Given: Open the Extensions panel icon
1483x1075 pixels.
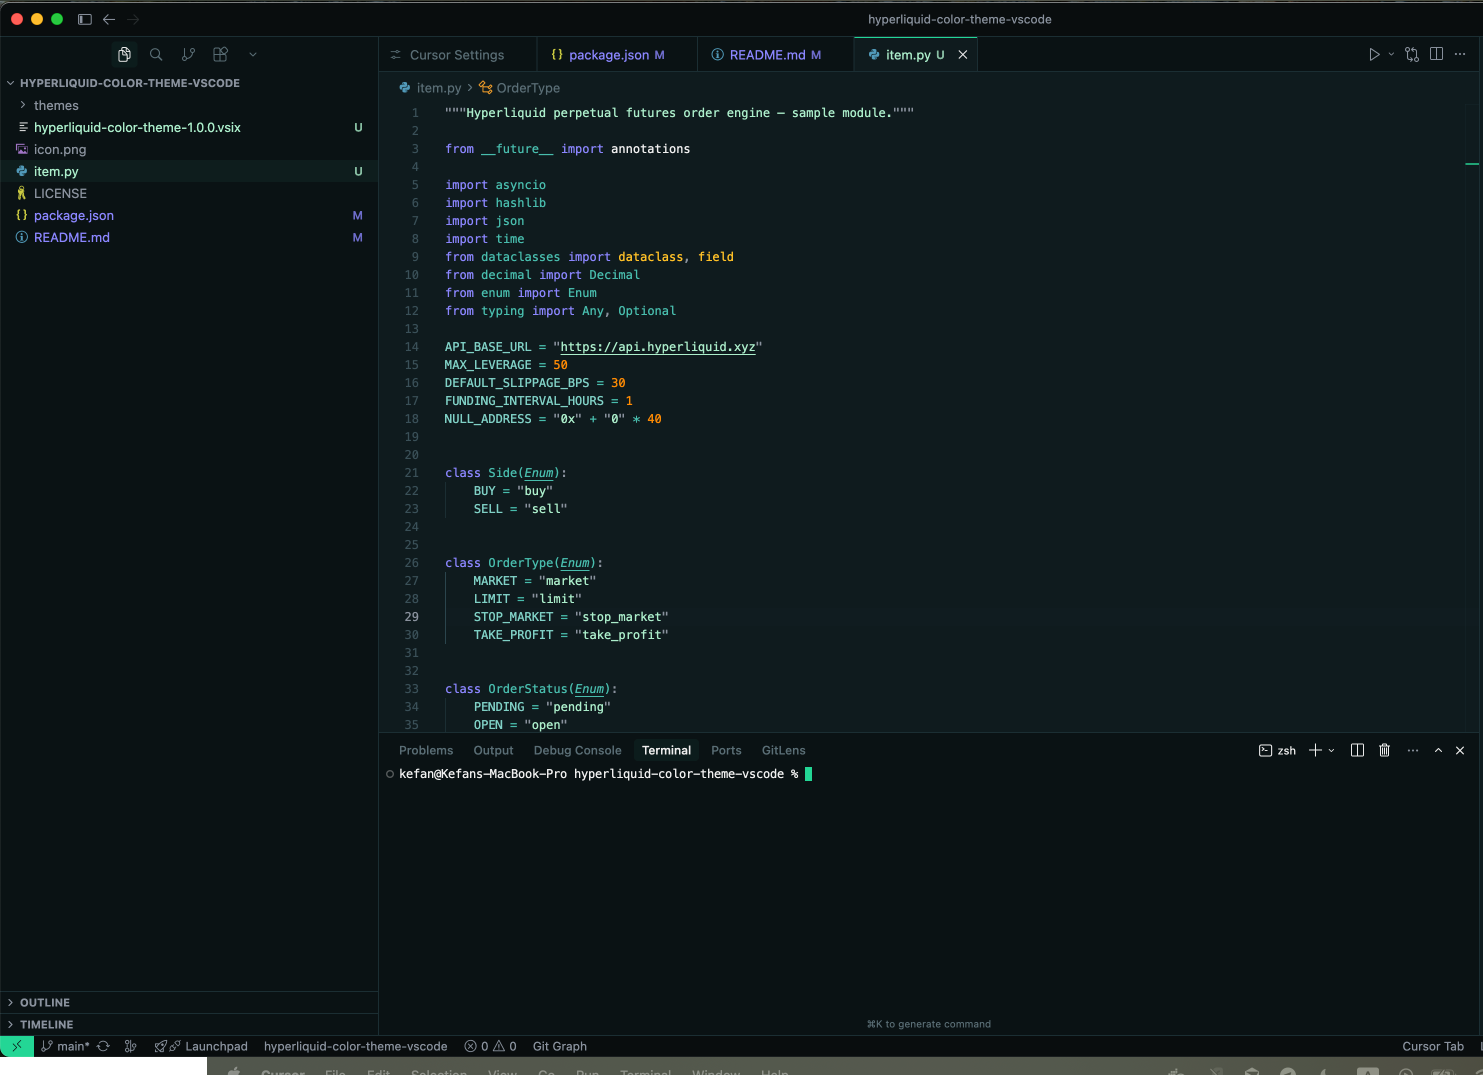Looking at the screenshot, I should [x=220, y=54].
